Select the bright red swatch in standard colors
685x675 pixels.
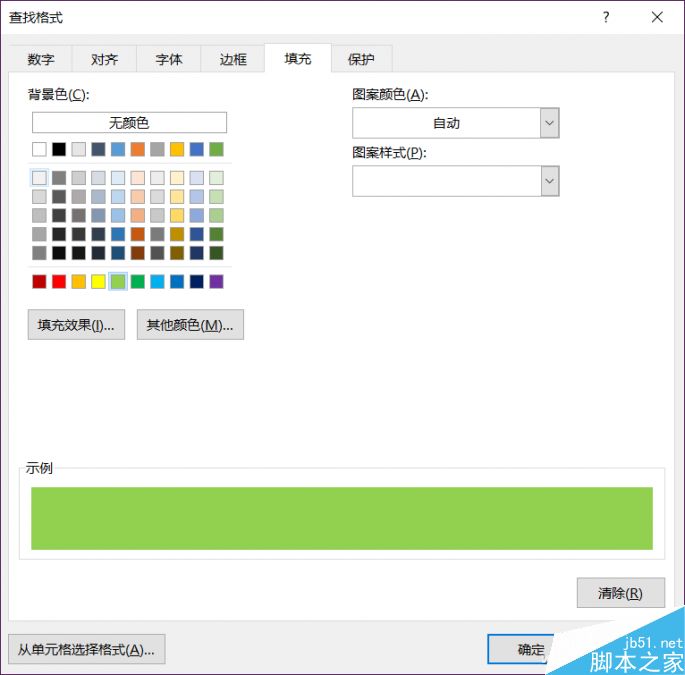[x=59, y=282]
